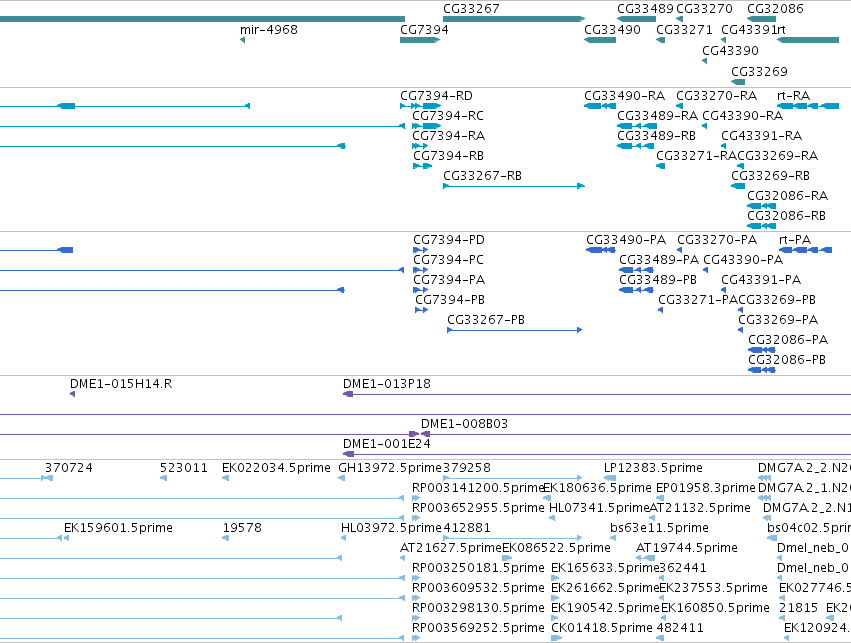Select BAC clone DME1-001E24
The width and height of the screenshot is (851, 643).
click(x=387, y=444)
